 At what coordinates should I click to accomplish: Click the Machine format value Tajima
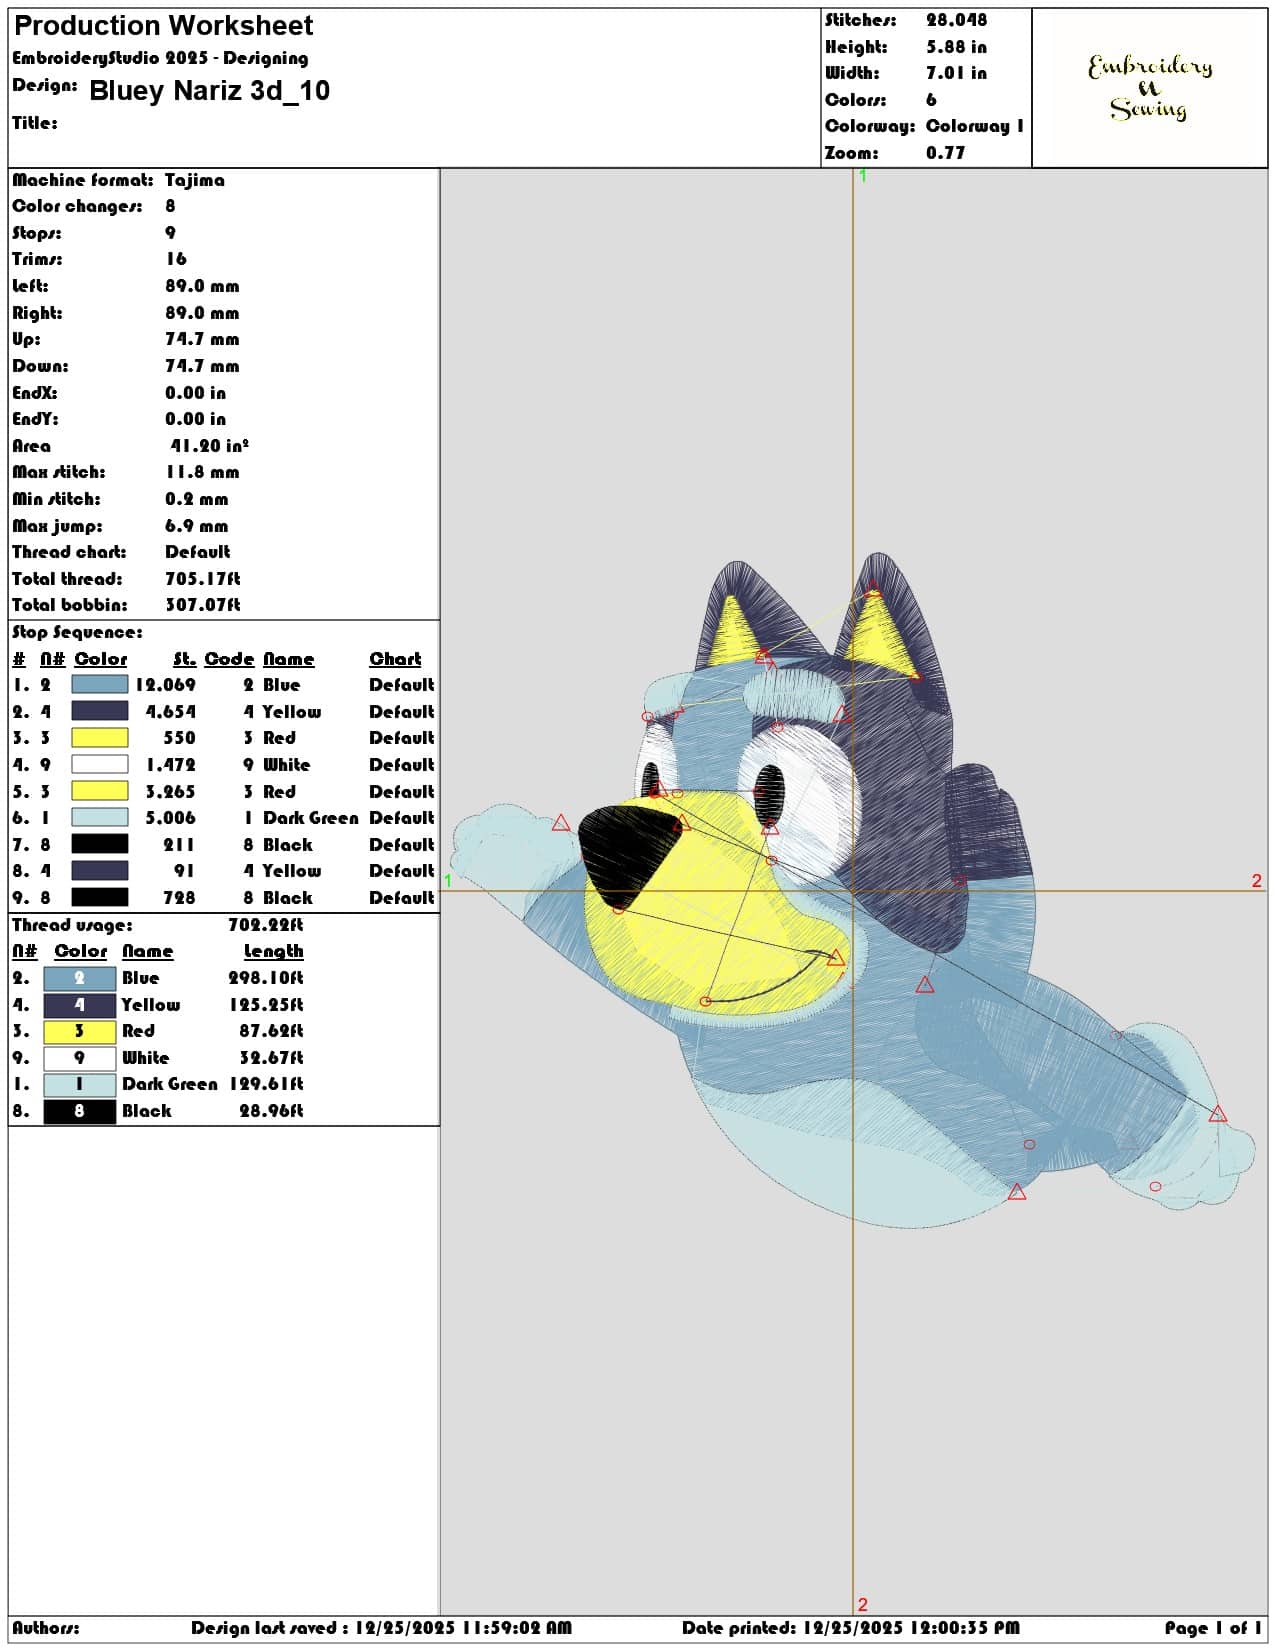click(195, 180)
